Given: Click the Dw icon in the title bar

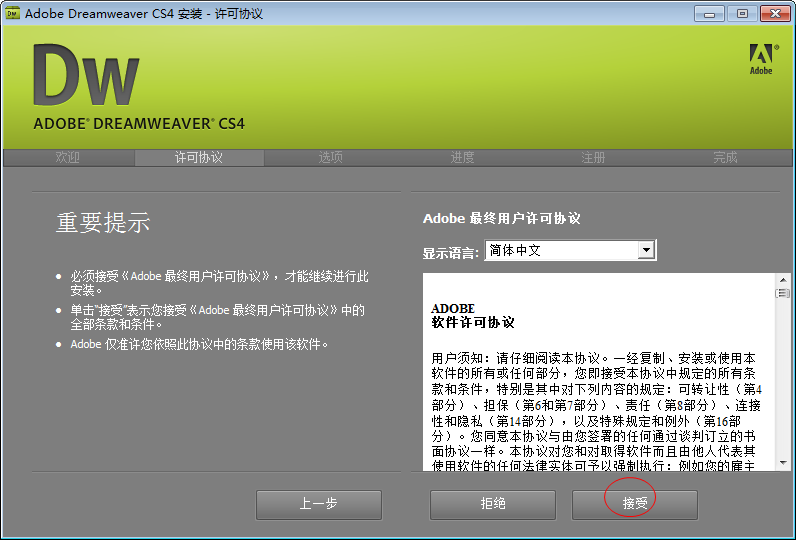Looking at the screenshot, I should coord(13,13).
